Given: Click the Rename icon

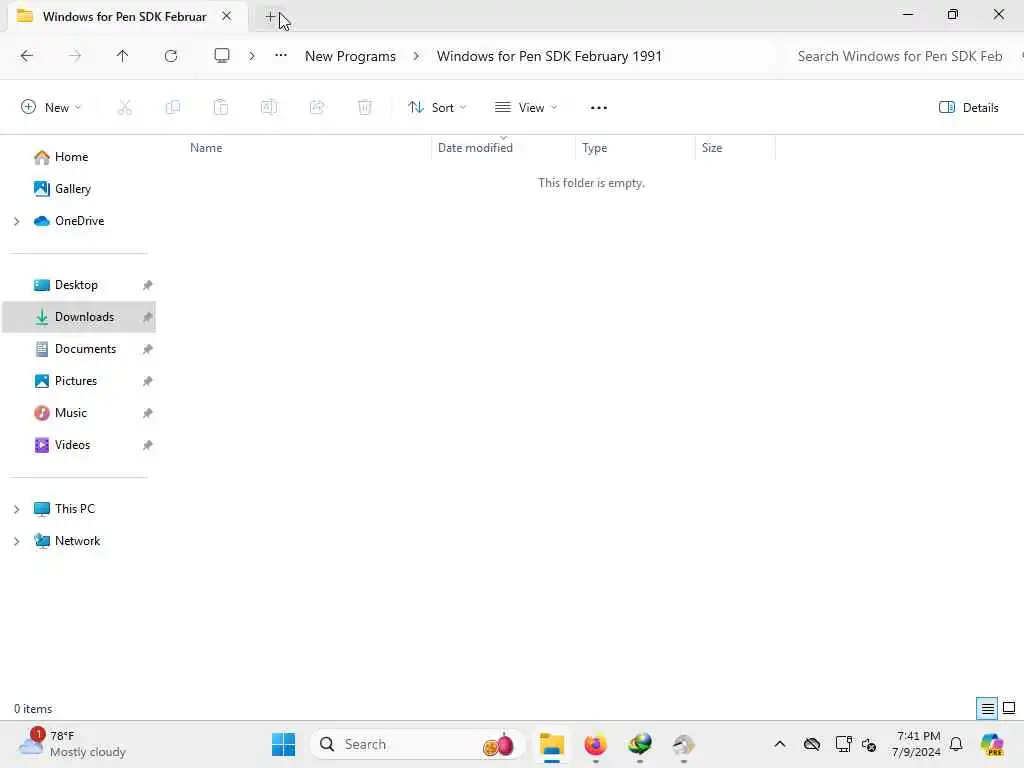Looking at the screenshot, I should pos(269,108).
